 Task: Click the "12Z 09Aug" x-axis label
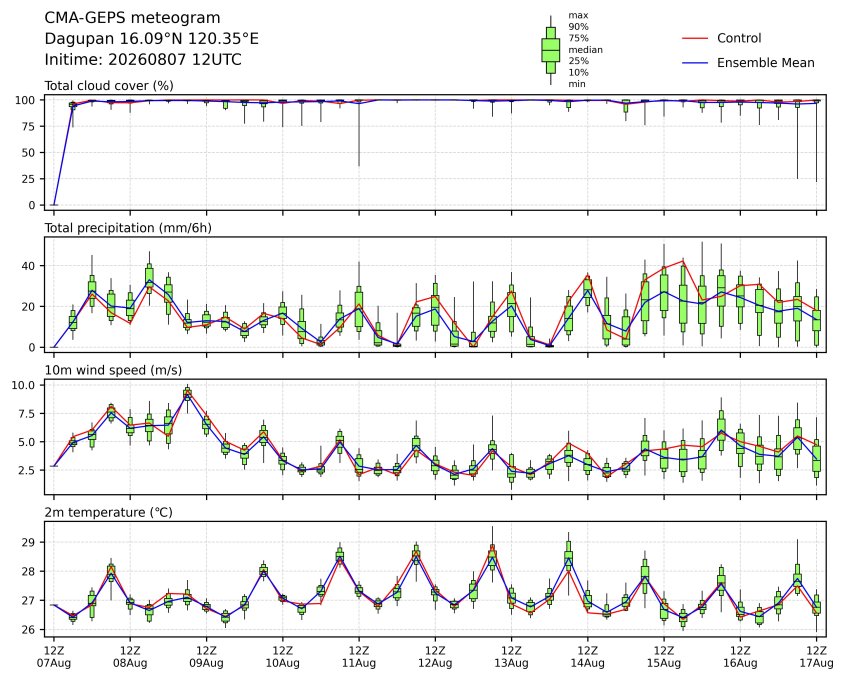coord(206,657)
